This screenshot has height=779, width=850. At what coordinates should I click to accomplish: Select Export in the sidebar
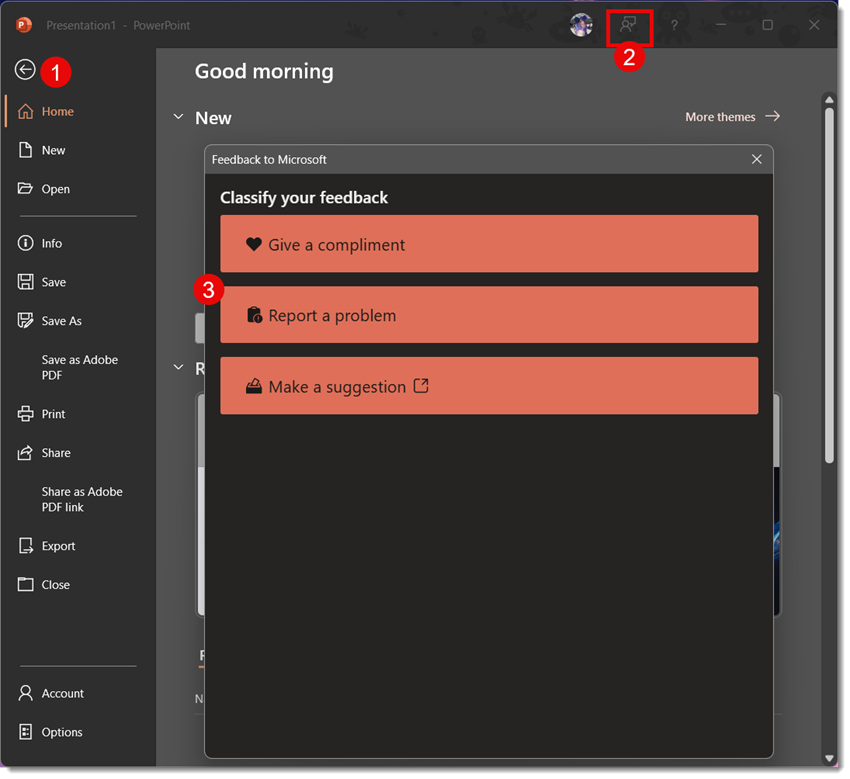[x=58, y=546]
